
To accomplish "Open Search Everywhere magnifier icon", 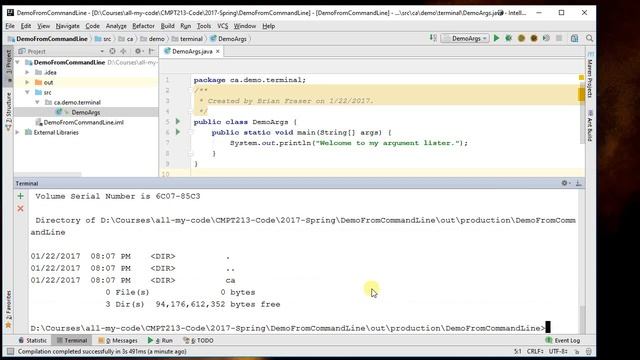I will pyautogui.click(x=589, y=38).
